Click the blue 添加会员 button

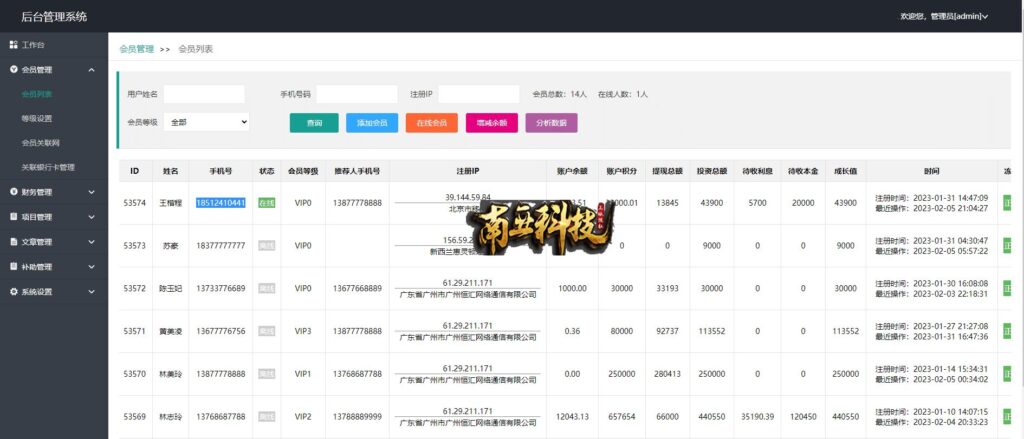[372, 123]
